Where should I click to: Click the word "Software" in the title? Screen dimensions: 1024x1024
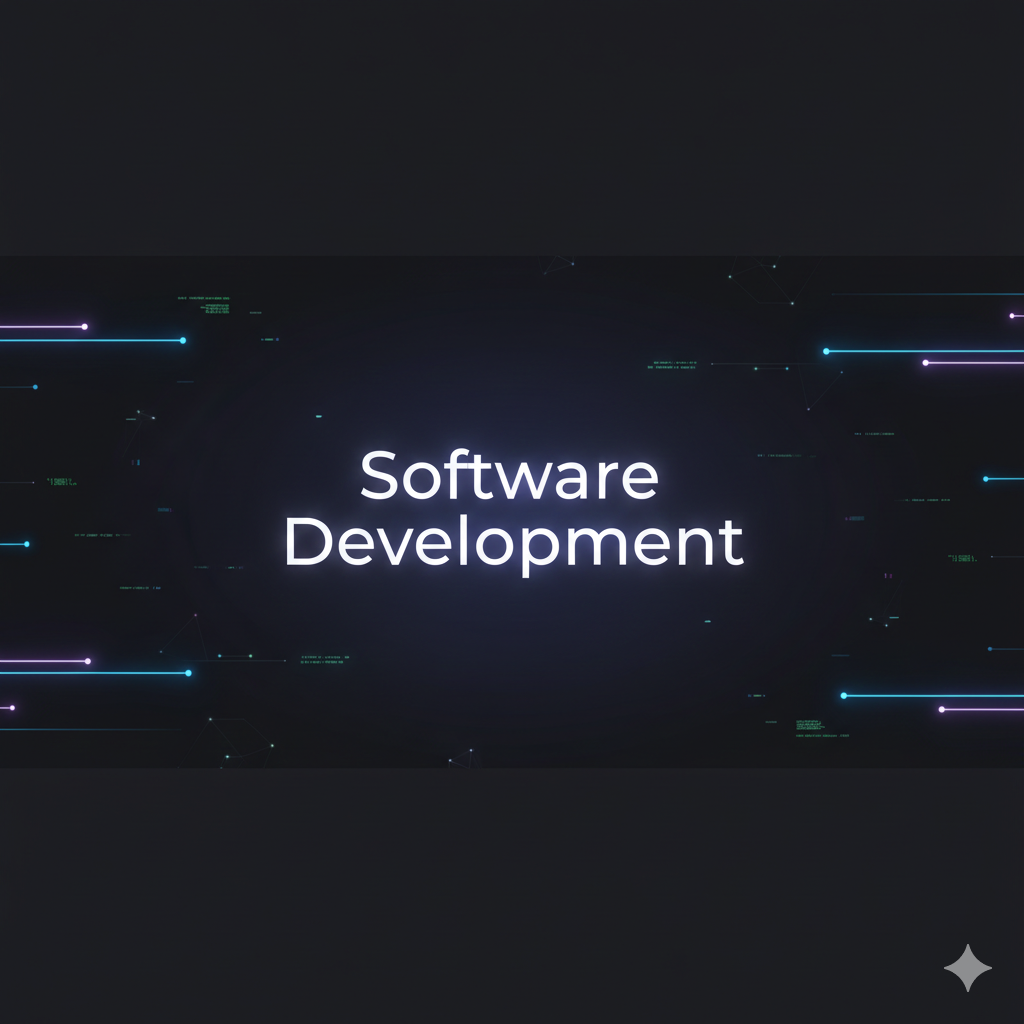pyautogui.click(x=509, y=477)
